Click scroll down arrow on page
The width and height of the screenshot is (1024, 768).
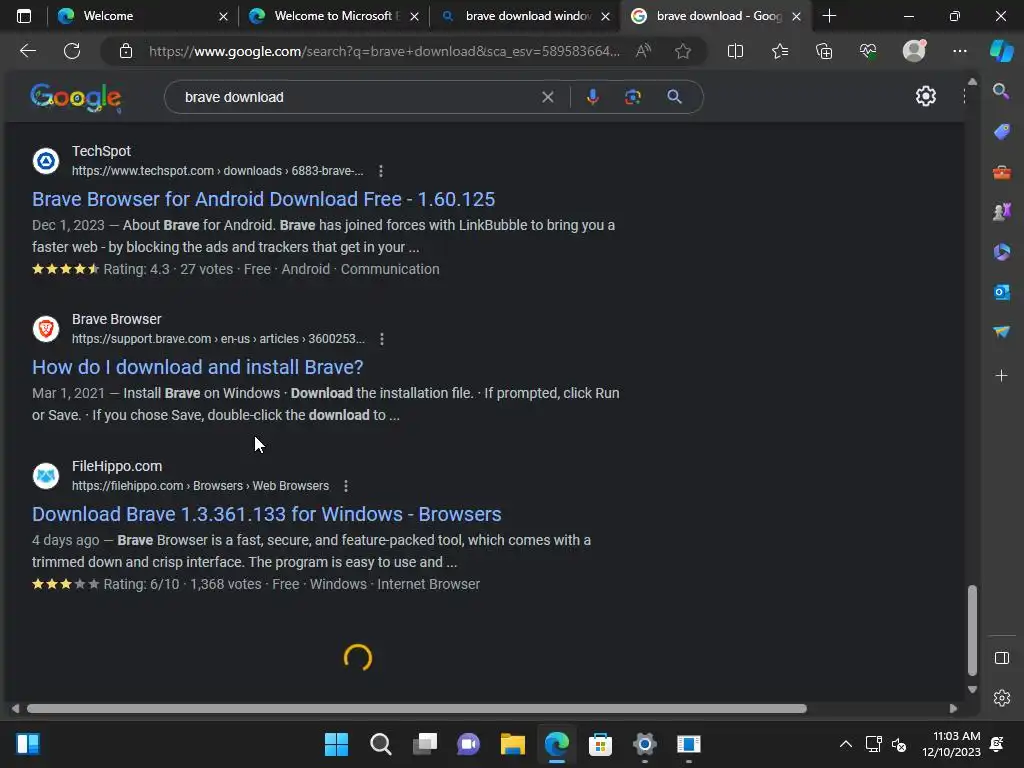tap(972, 689)
